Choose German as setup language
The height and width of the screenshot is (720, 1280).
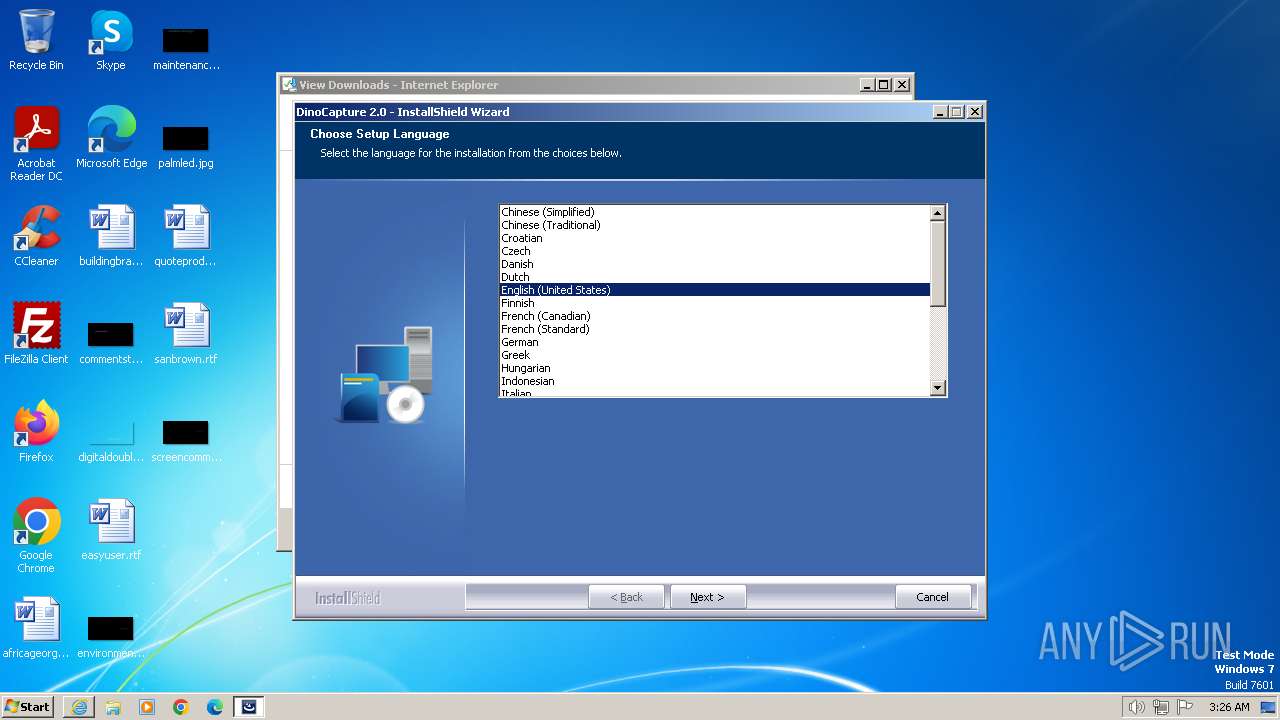(715, 342)
